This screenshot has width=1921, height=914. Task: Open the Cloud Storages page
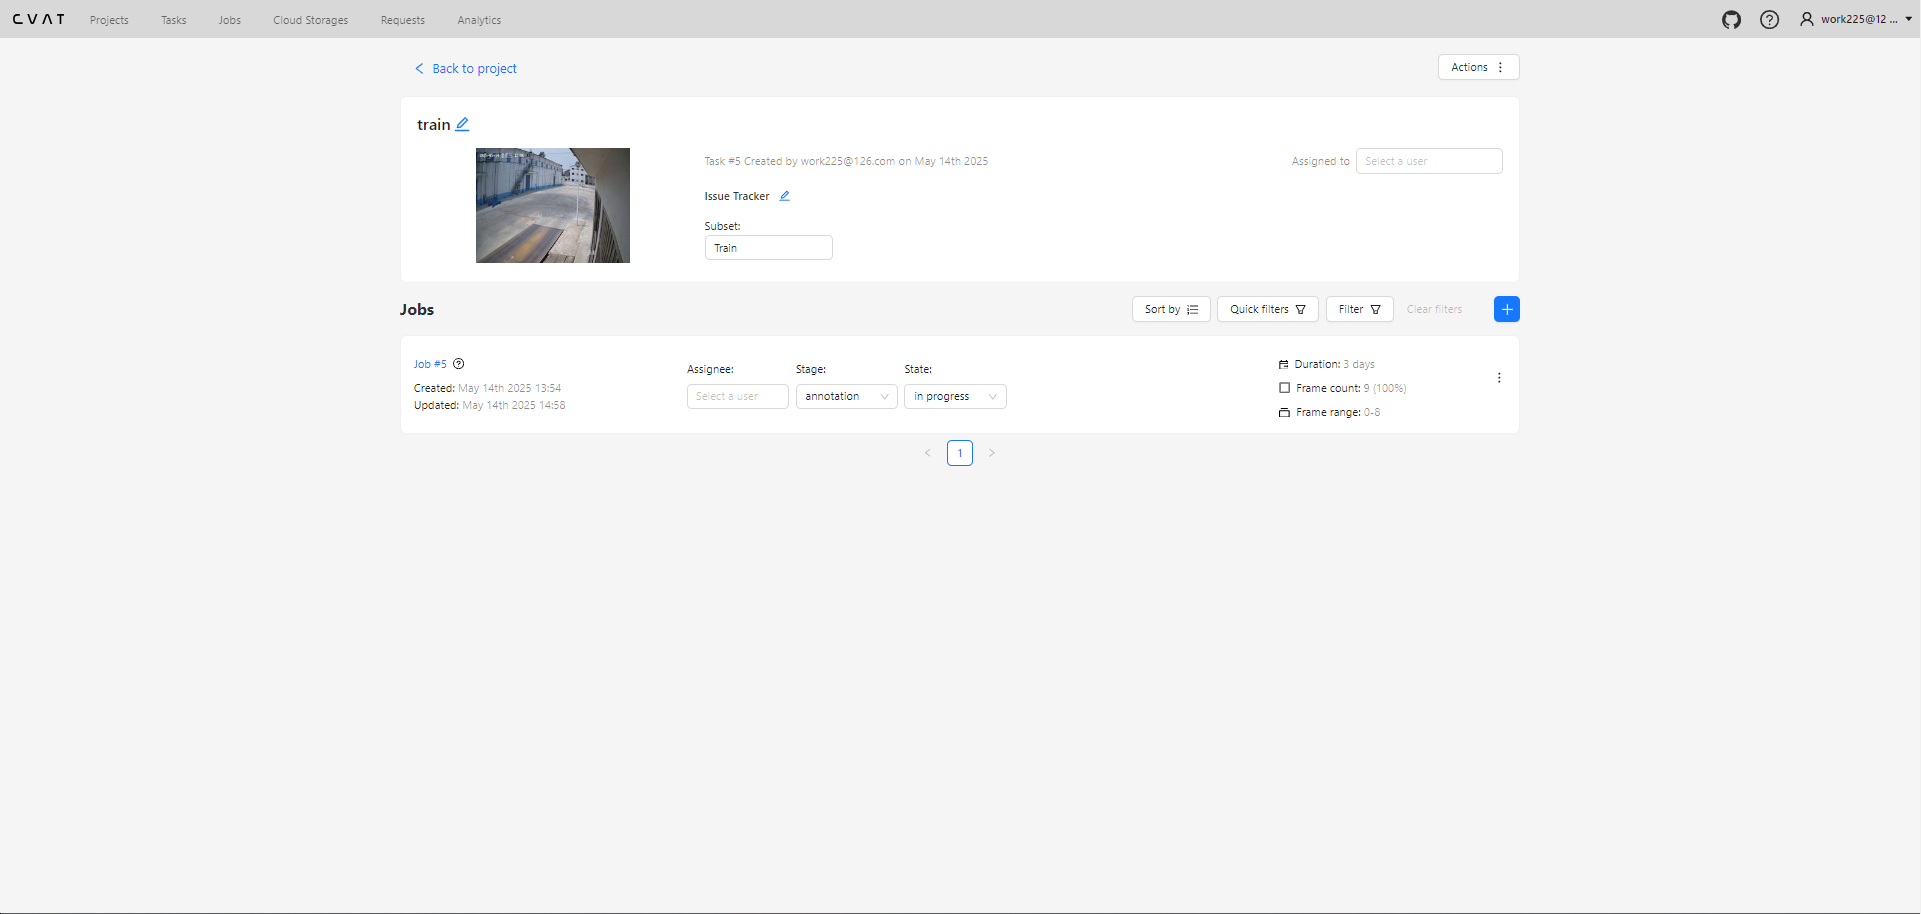click(x=311, y=20)
